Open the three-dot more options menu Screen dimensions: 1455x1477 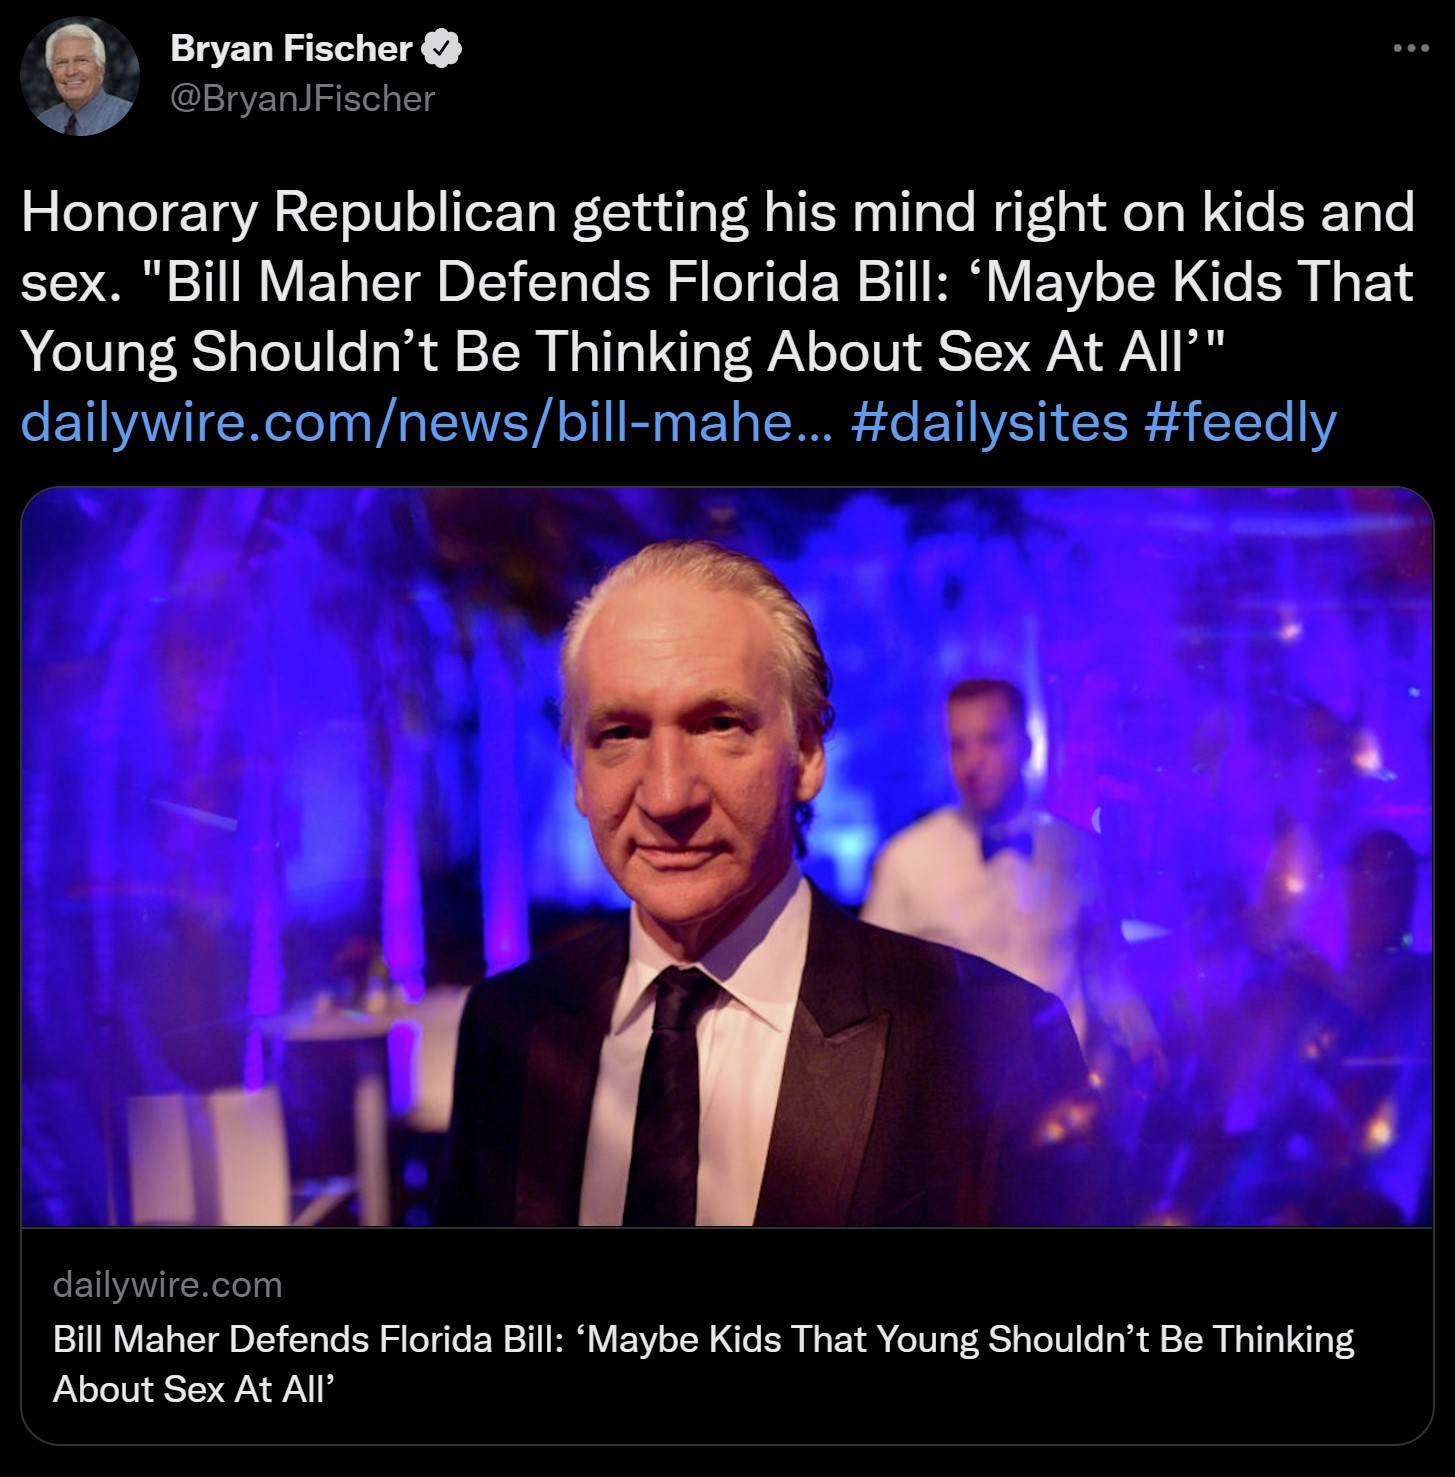pyautogui.click(x=1410, y=47)
